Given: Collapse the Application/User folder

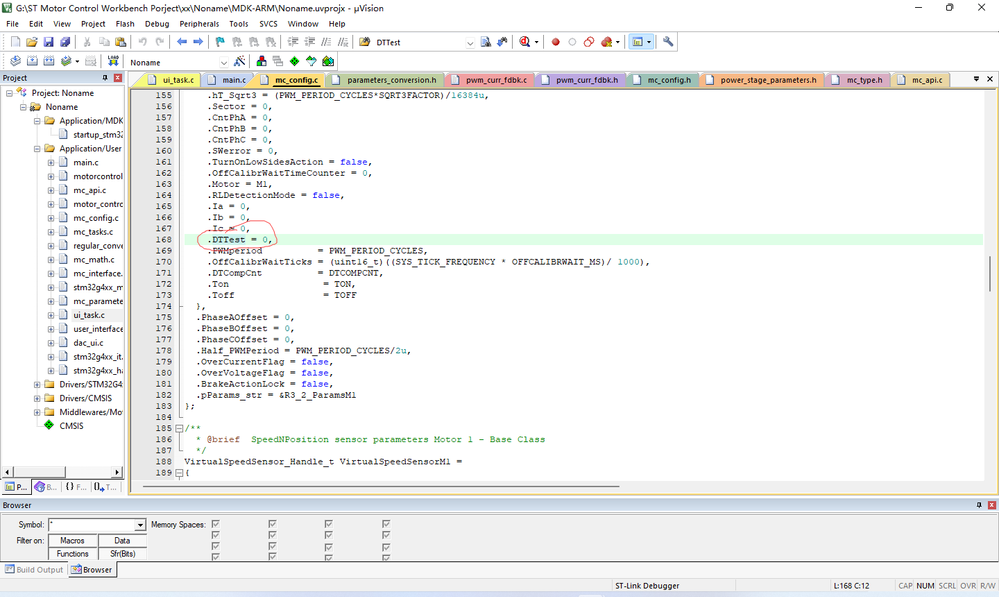Looking at the screenshot, I should 37,149.
